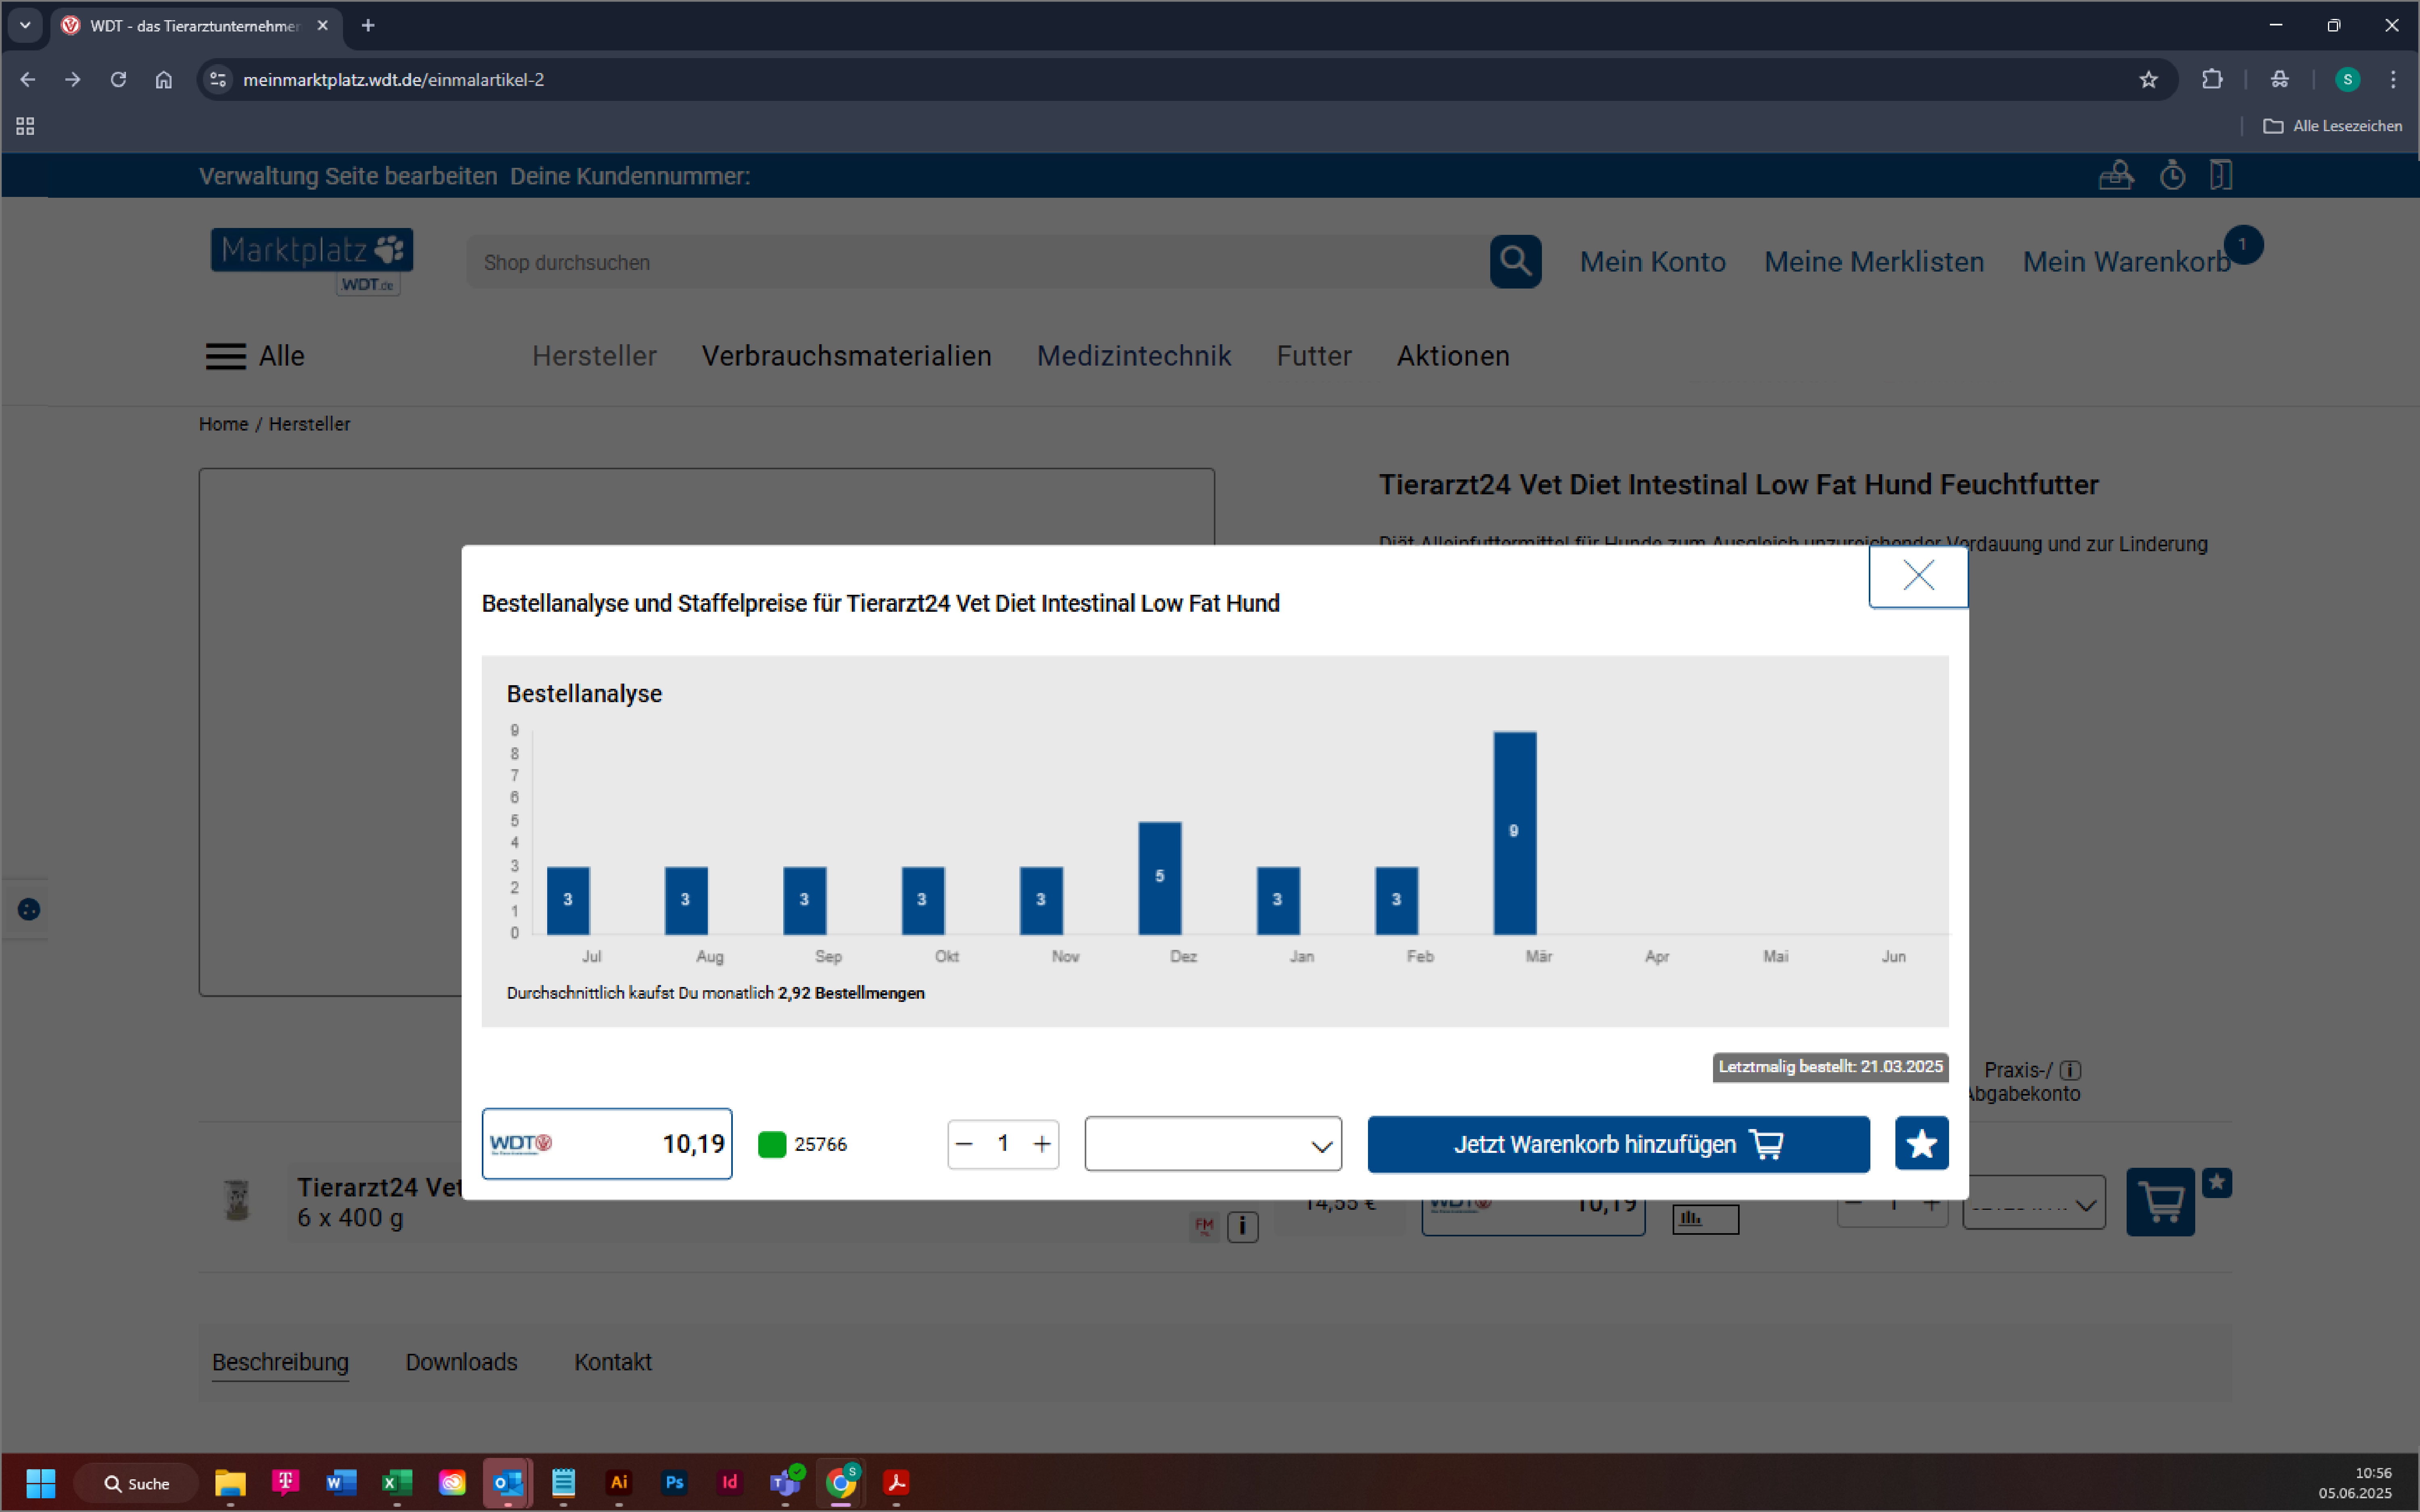Start a search with the magnifier icon
The height and width of the screenshot is (1512, 2420).
(1515, 261)
